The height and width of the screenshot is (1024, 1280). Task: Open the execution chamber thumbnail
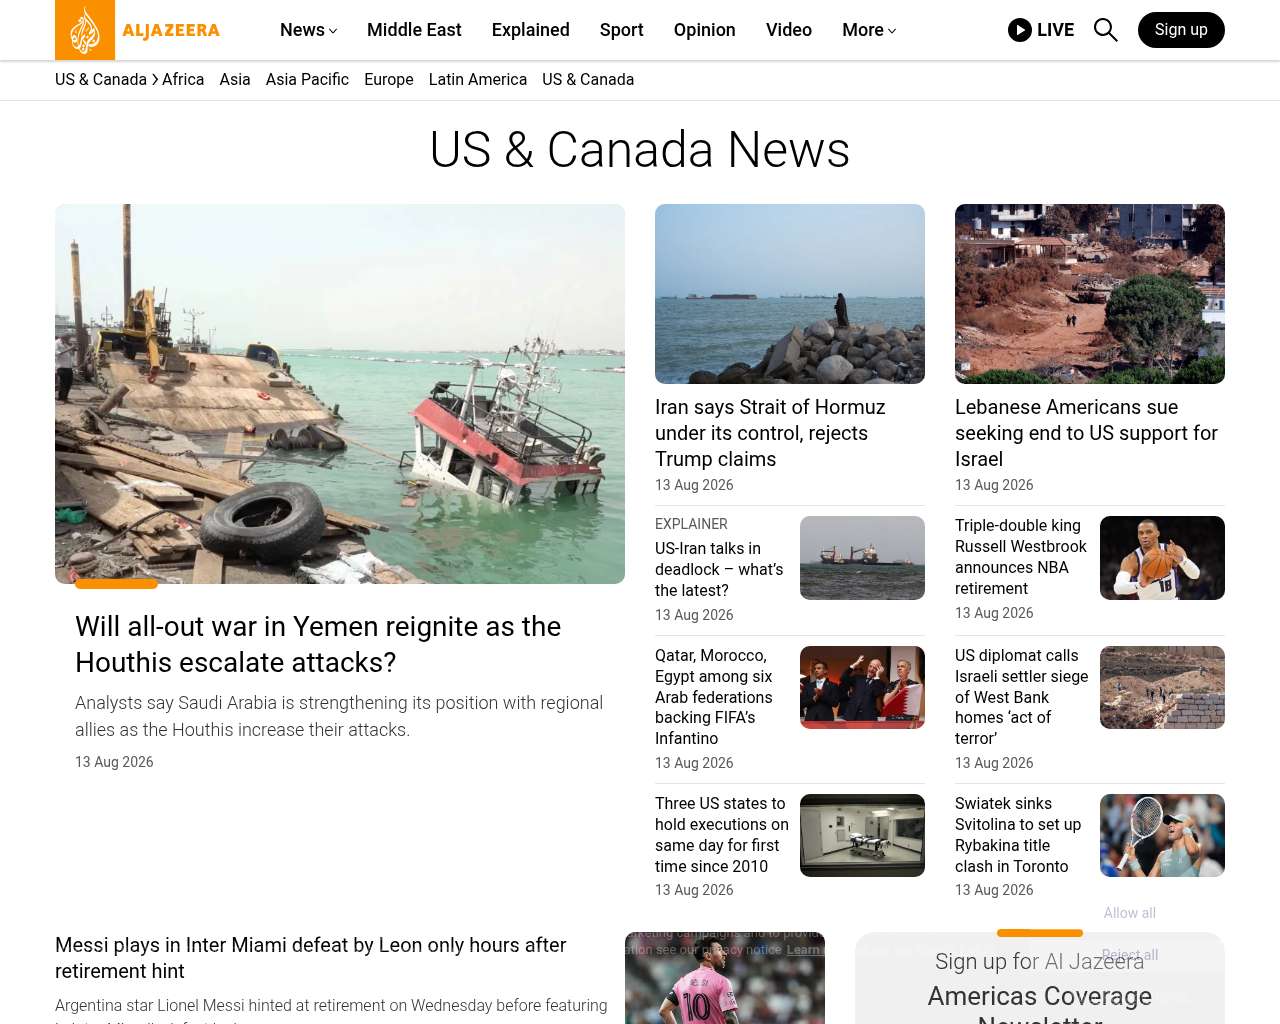(x=862, y=836)
